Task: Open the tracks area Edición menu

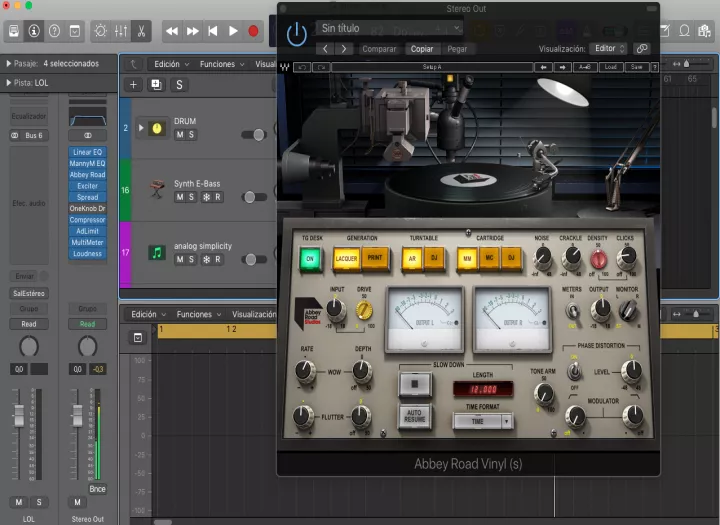Action: (171, 64)
